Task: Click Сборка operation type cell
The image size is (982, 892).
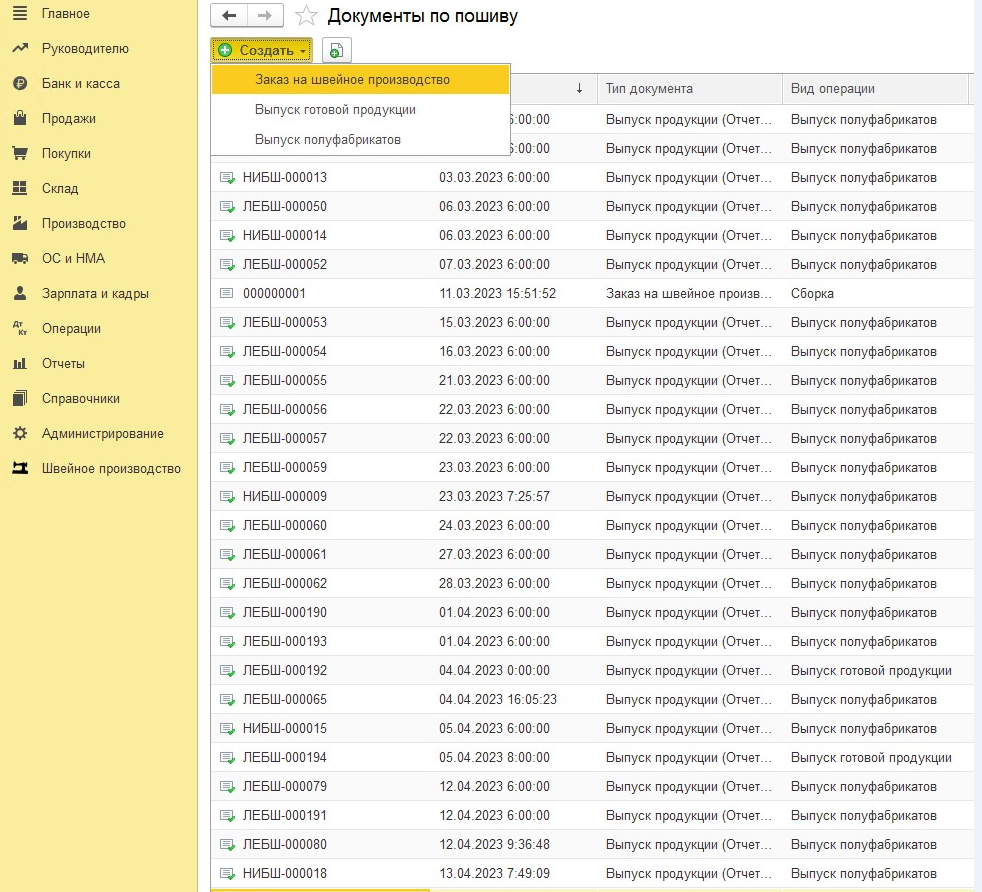Action: point(812,293)
